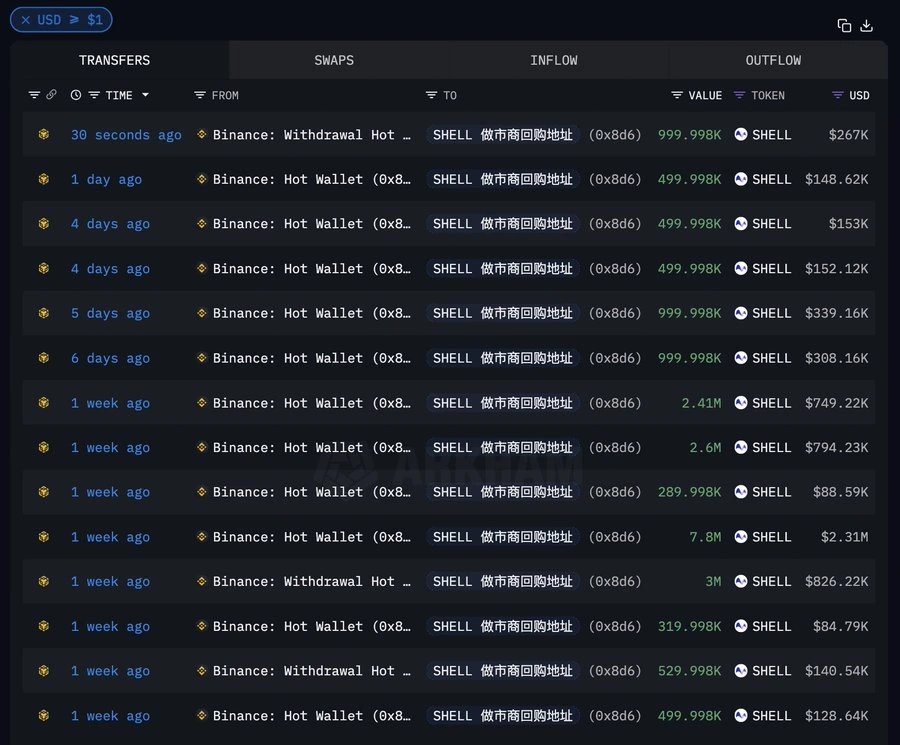
Task: Click the SHELL token icon in the $152.12K row
Action: pyautogui.click(x=741, y=268)
